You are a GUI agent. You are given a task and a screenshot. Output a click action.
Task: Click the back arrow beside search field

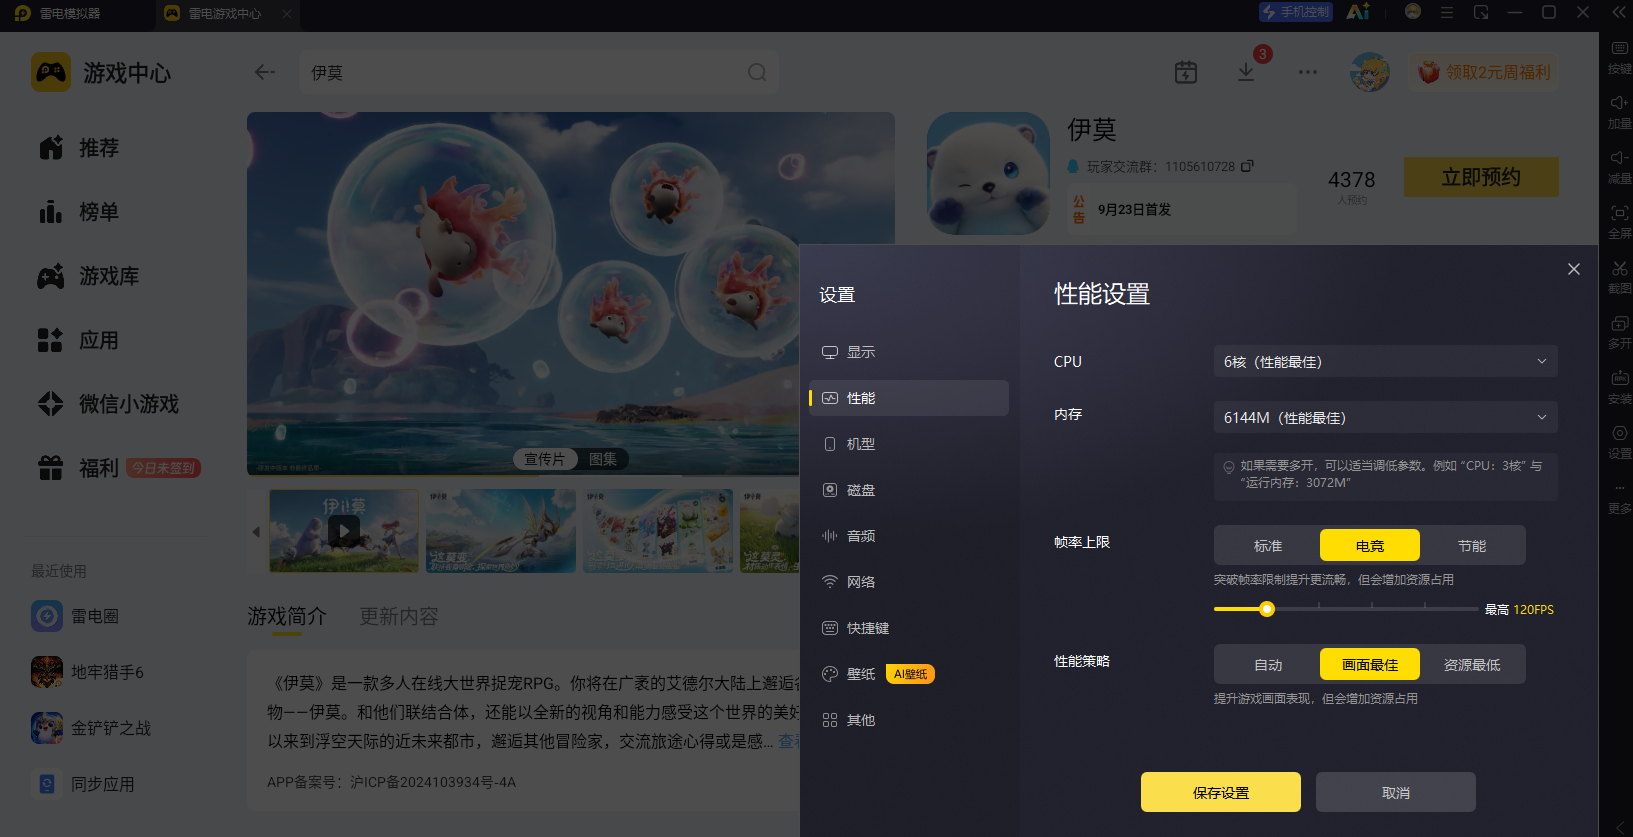tap(265, 72)
